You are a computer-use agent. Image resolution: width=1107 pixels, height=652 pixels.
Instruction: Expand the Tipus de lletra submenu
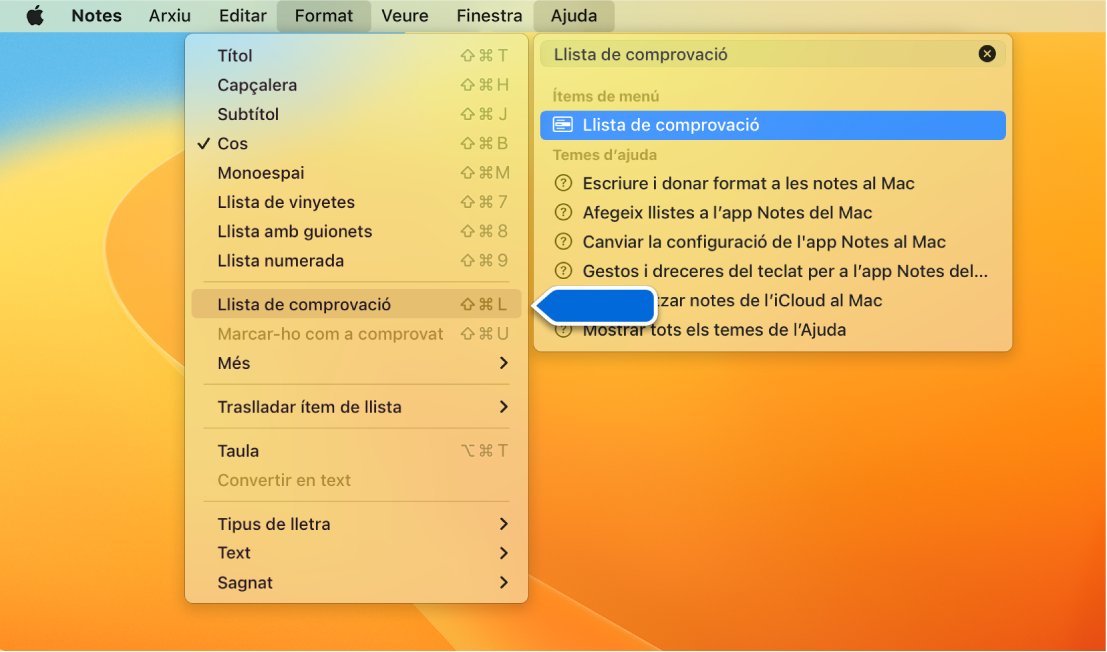[x=357, y=524]
